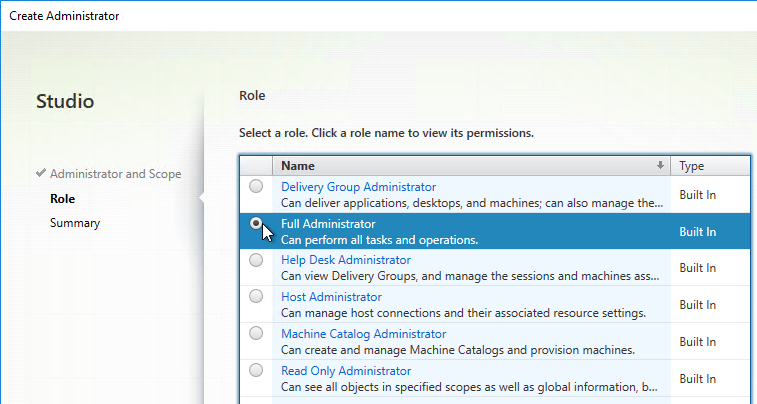This screenshot has width=757, height=404.
Task: Open Full Administrator role name link
Action: (328, 224)
